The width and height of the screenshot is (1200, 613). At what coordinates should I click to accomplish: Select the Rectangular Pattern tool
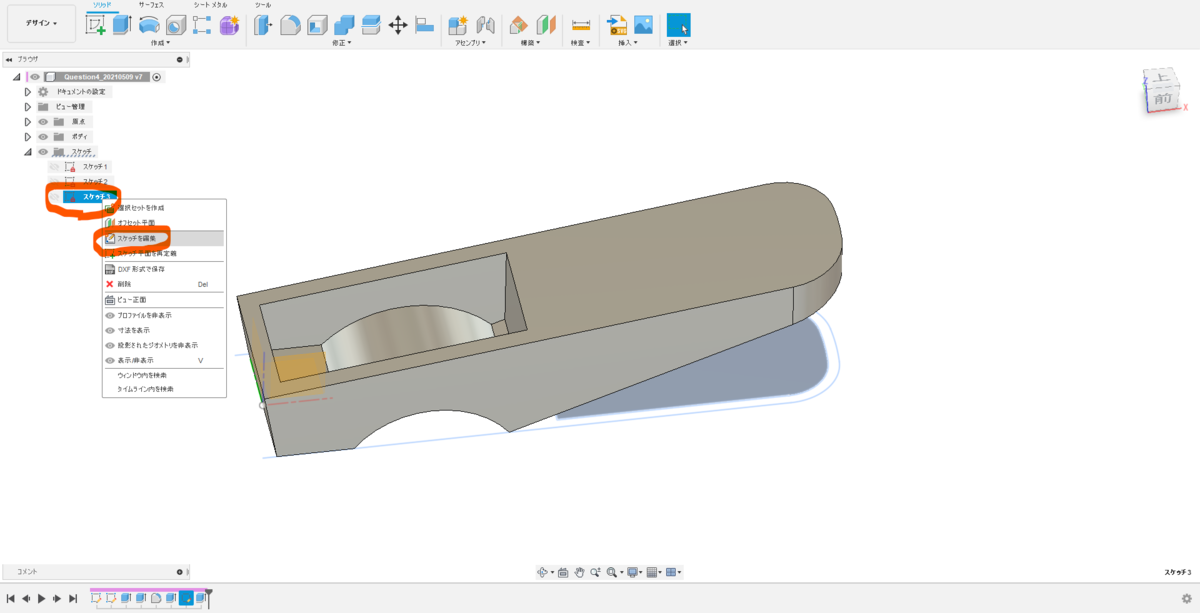[x=202, y=25]
